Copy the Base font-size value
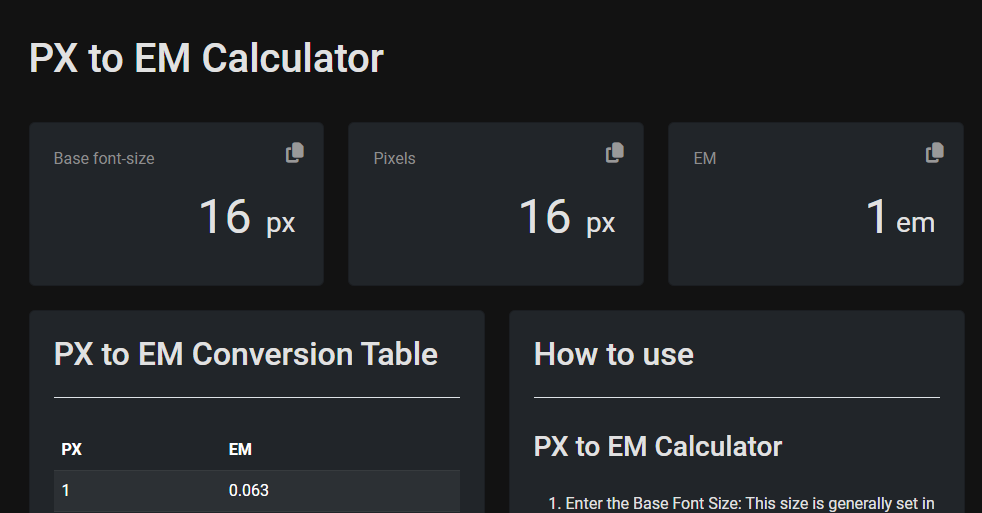 coord(295,153)
